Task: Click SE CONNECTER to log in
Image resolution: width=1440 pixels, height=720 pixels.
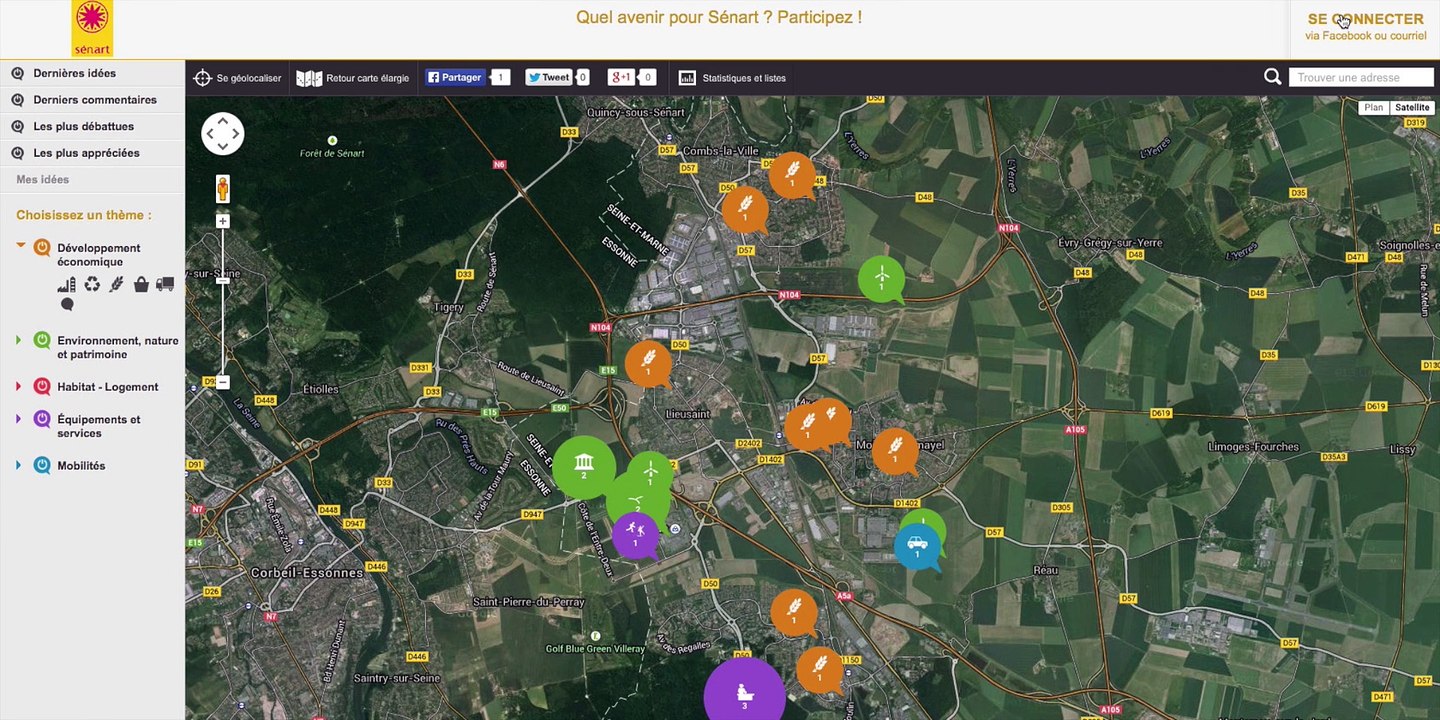Action: [1365, 19]
